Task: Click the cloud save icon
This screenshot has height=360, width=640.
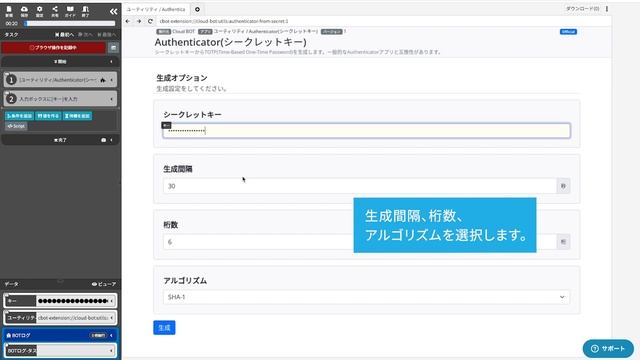Action: (x=24, y=11)
